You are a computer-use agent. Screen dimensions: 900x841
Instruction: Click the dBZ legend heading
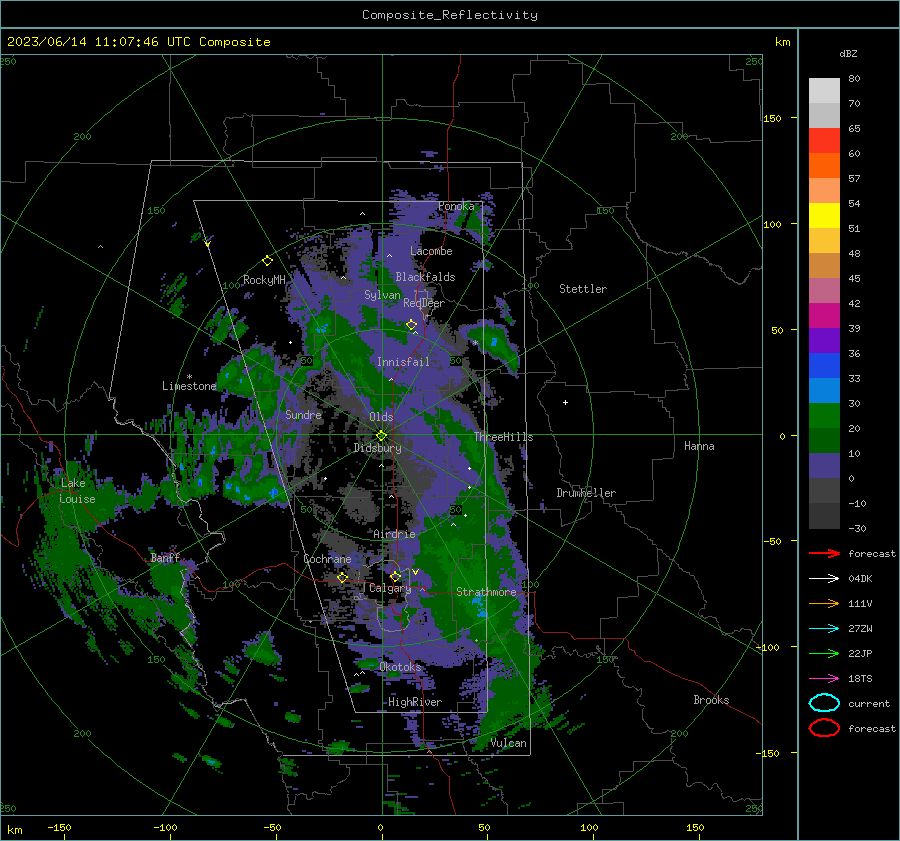(x=848, y=53)
